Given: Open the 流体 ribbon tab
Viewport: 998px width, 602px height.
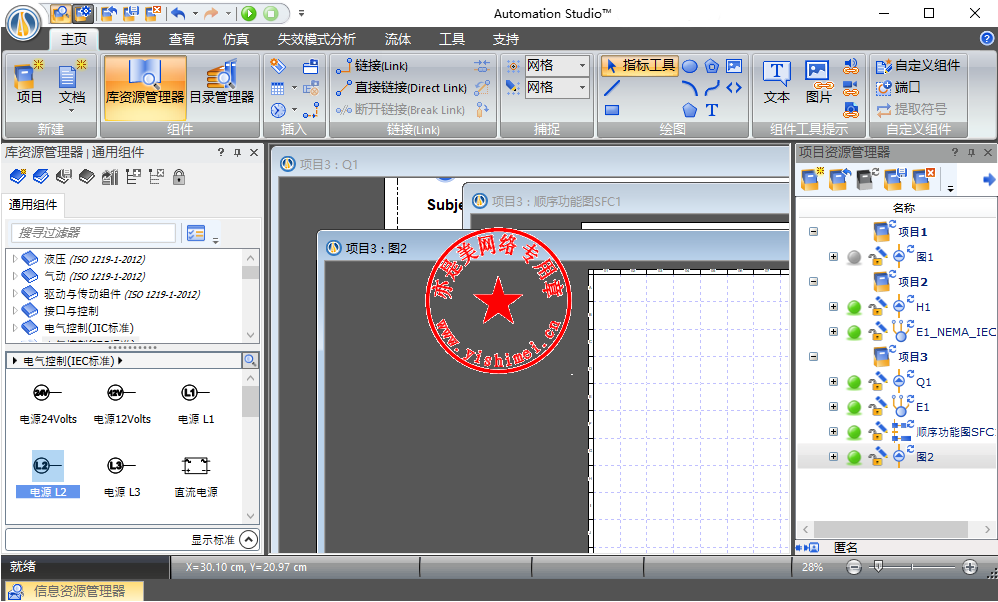Looking at the screenshot, I should coord(398,39).
